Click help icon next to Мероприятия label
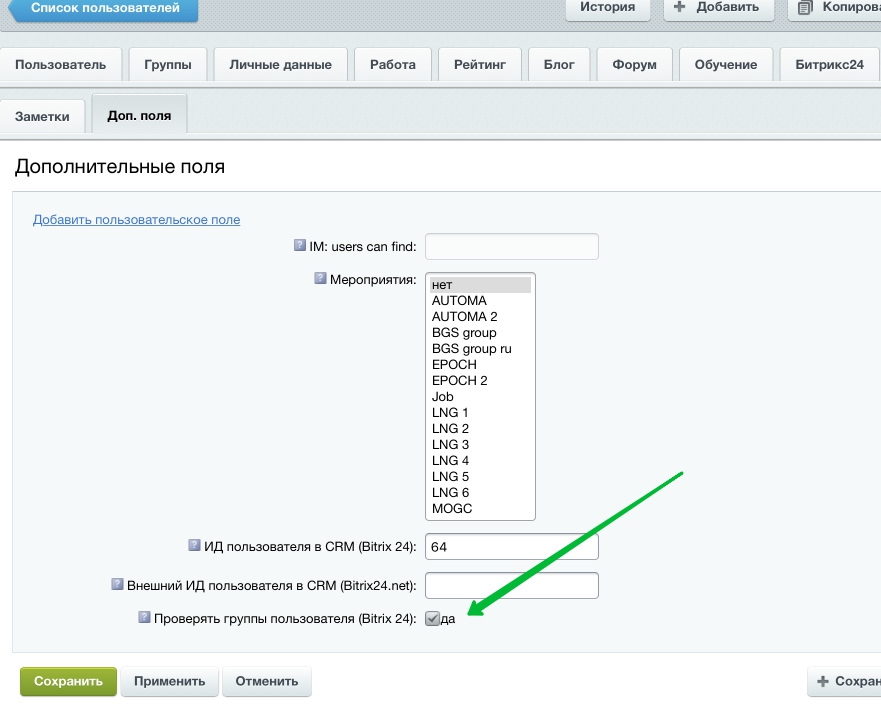The width and height of the screenshot is (881, 704). (320, 279)
